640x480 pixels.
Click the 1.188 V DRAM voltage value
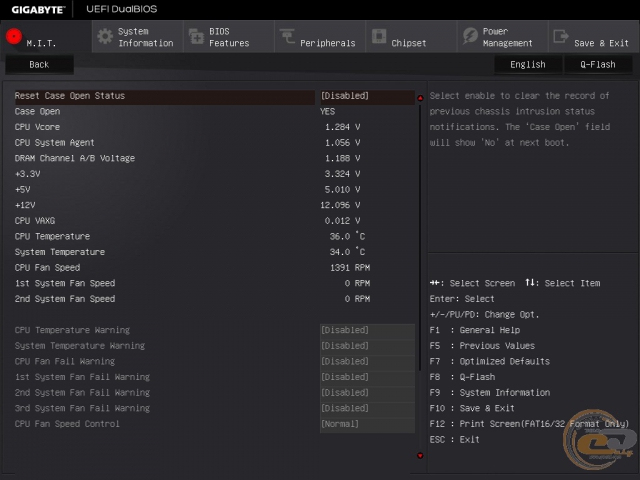click(342, 158)
